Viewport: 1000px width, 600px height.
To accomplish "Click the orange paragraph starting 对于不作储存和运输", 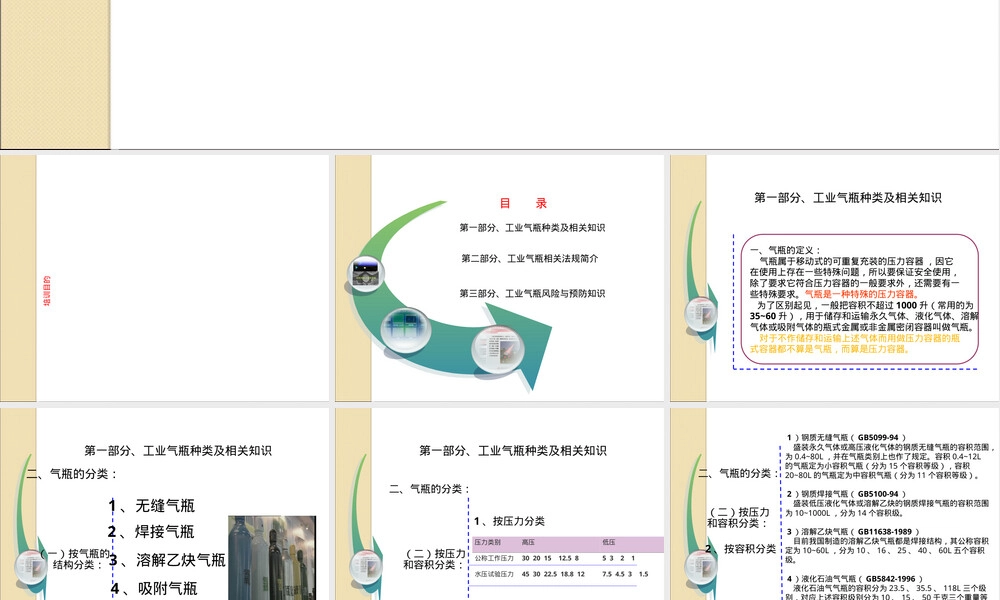I will (855, 344).
